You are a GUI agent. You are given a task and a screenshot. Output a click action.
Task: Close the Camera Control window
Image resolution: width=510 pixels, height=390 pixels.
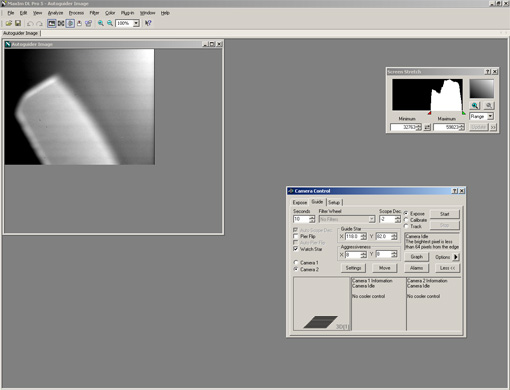click(462, 191)
